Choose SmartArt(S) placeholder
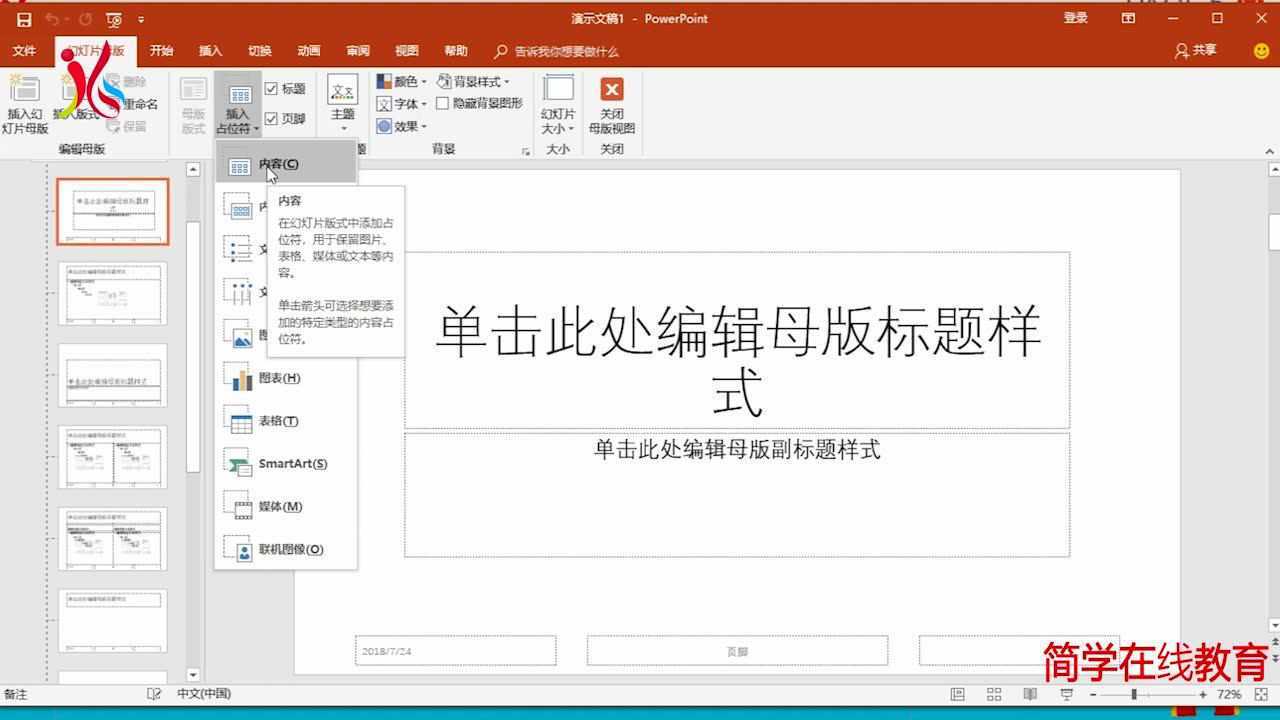The width and height of the screenshot is (1280, 720). [286, 464]
